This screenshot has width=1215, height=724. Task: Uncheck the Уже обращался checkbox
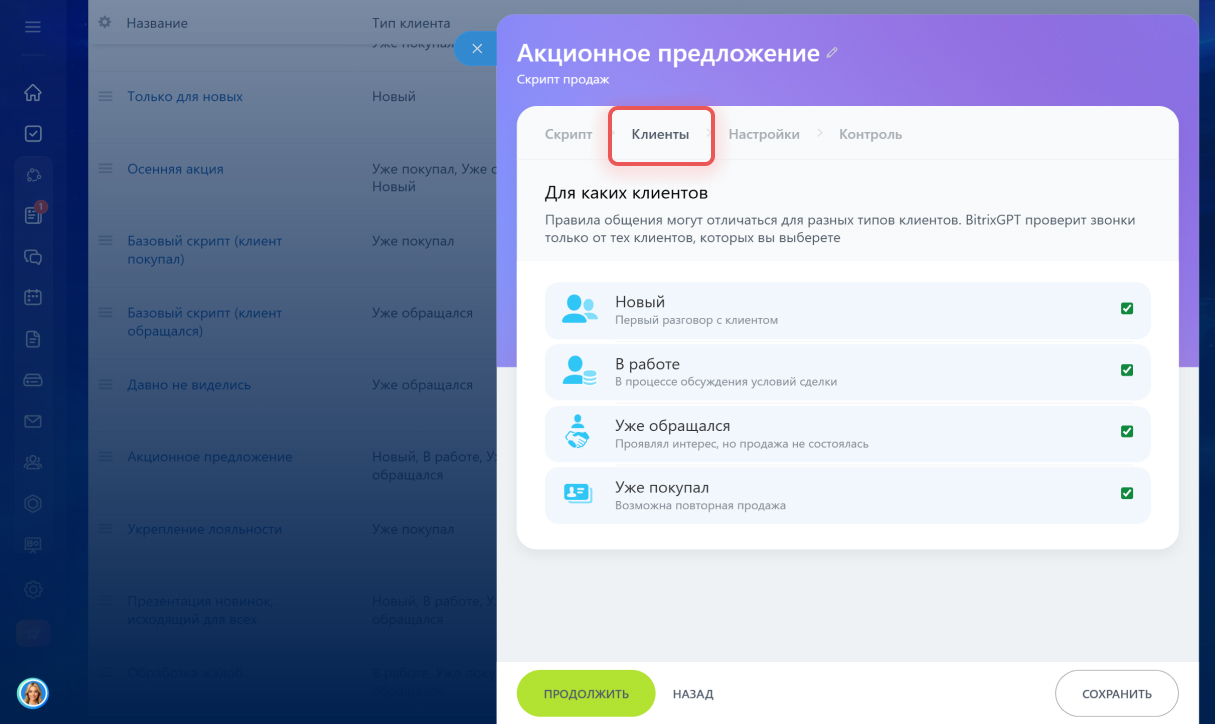[x=1127, y=432]
